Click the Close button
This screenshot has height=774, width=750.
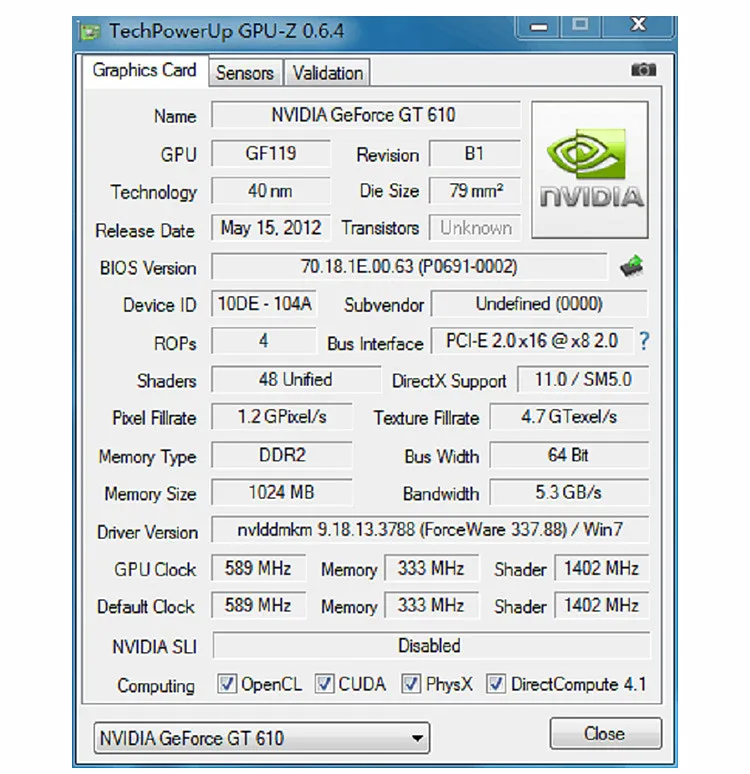pyautogui.click(x=605, y=734)
